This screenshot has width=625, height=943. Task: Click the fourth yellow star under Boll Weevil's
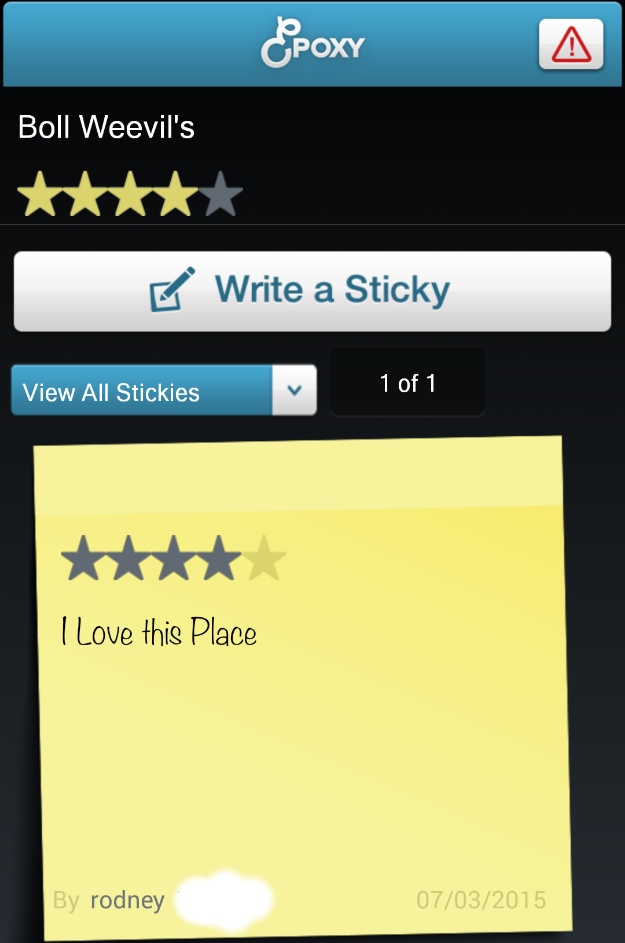pyautogui.click(x=176, y=195)
